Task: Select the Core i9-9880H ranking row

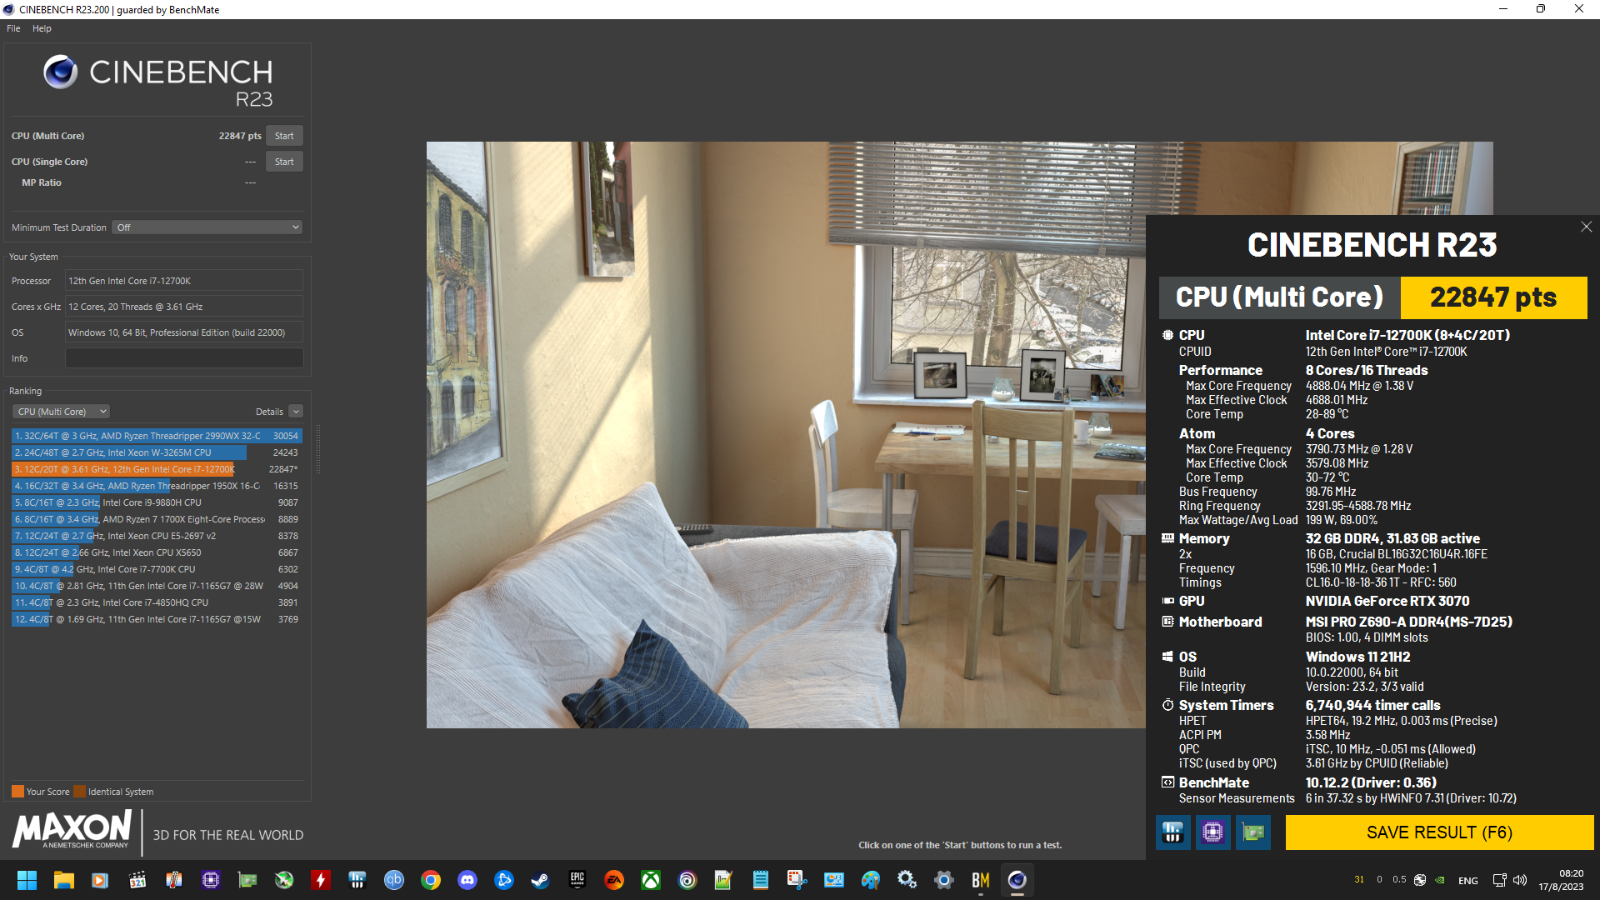Action: tap(156, 503)
